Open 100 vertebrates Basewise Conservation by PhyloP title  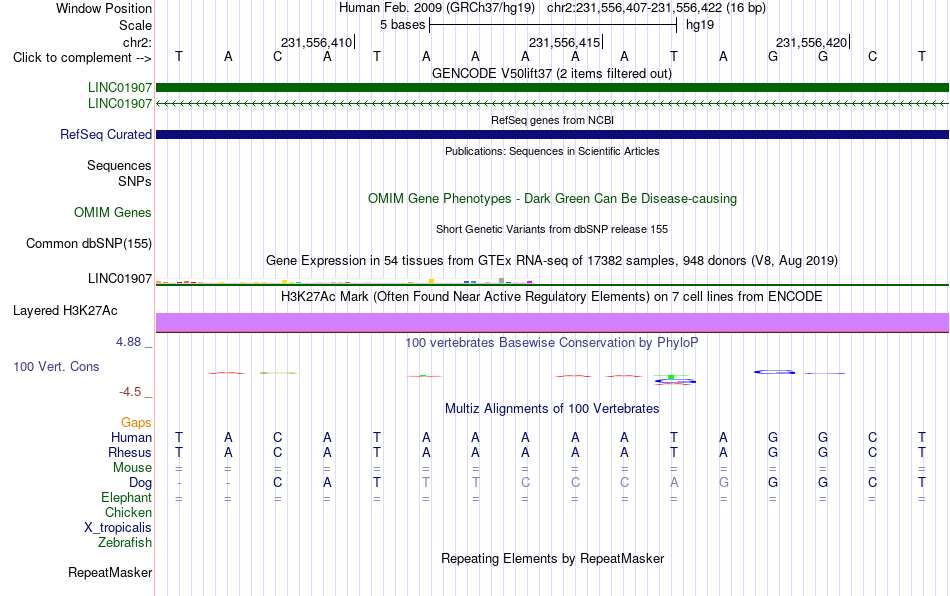click(x=551, y=343)
